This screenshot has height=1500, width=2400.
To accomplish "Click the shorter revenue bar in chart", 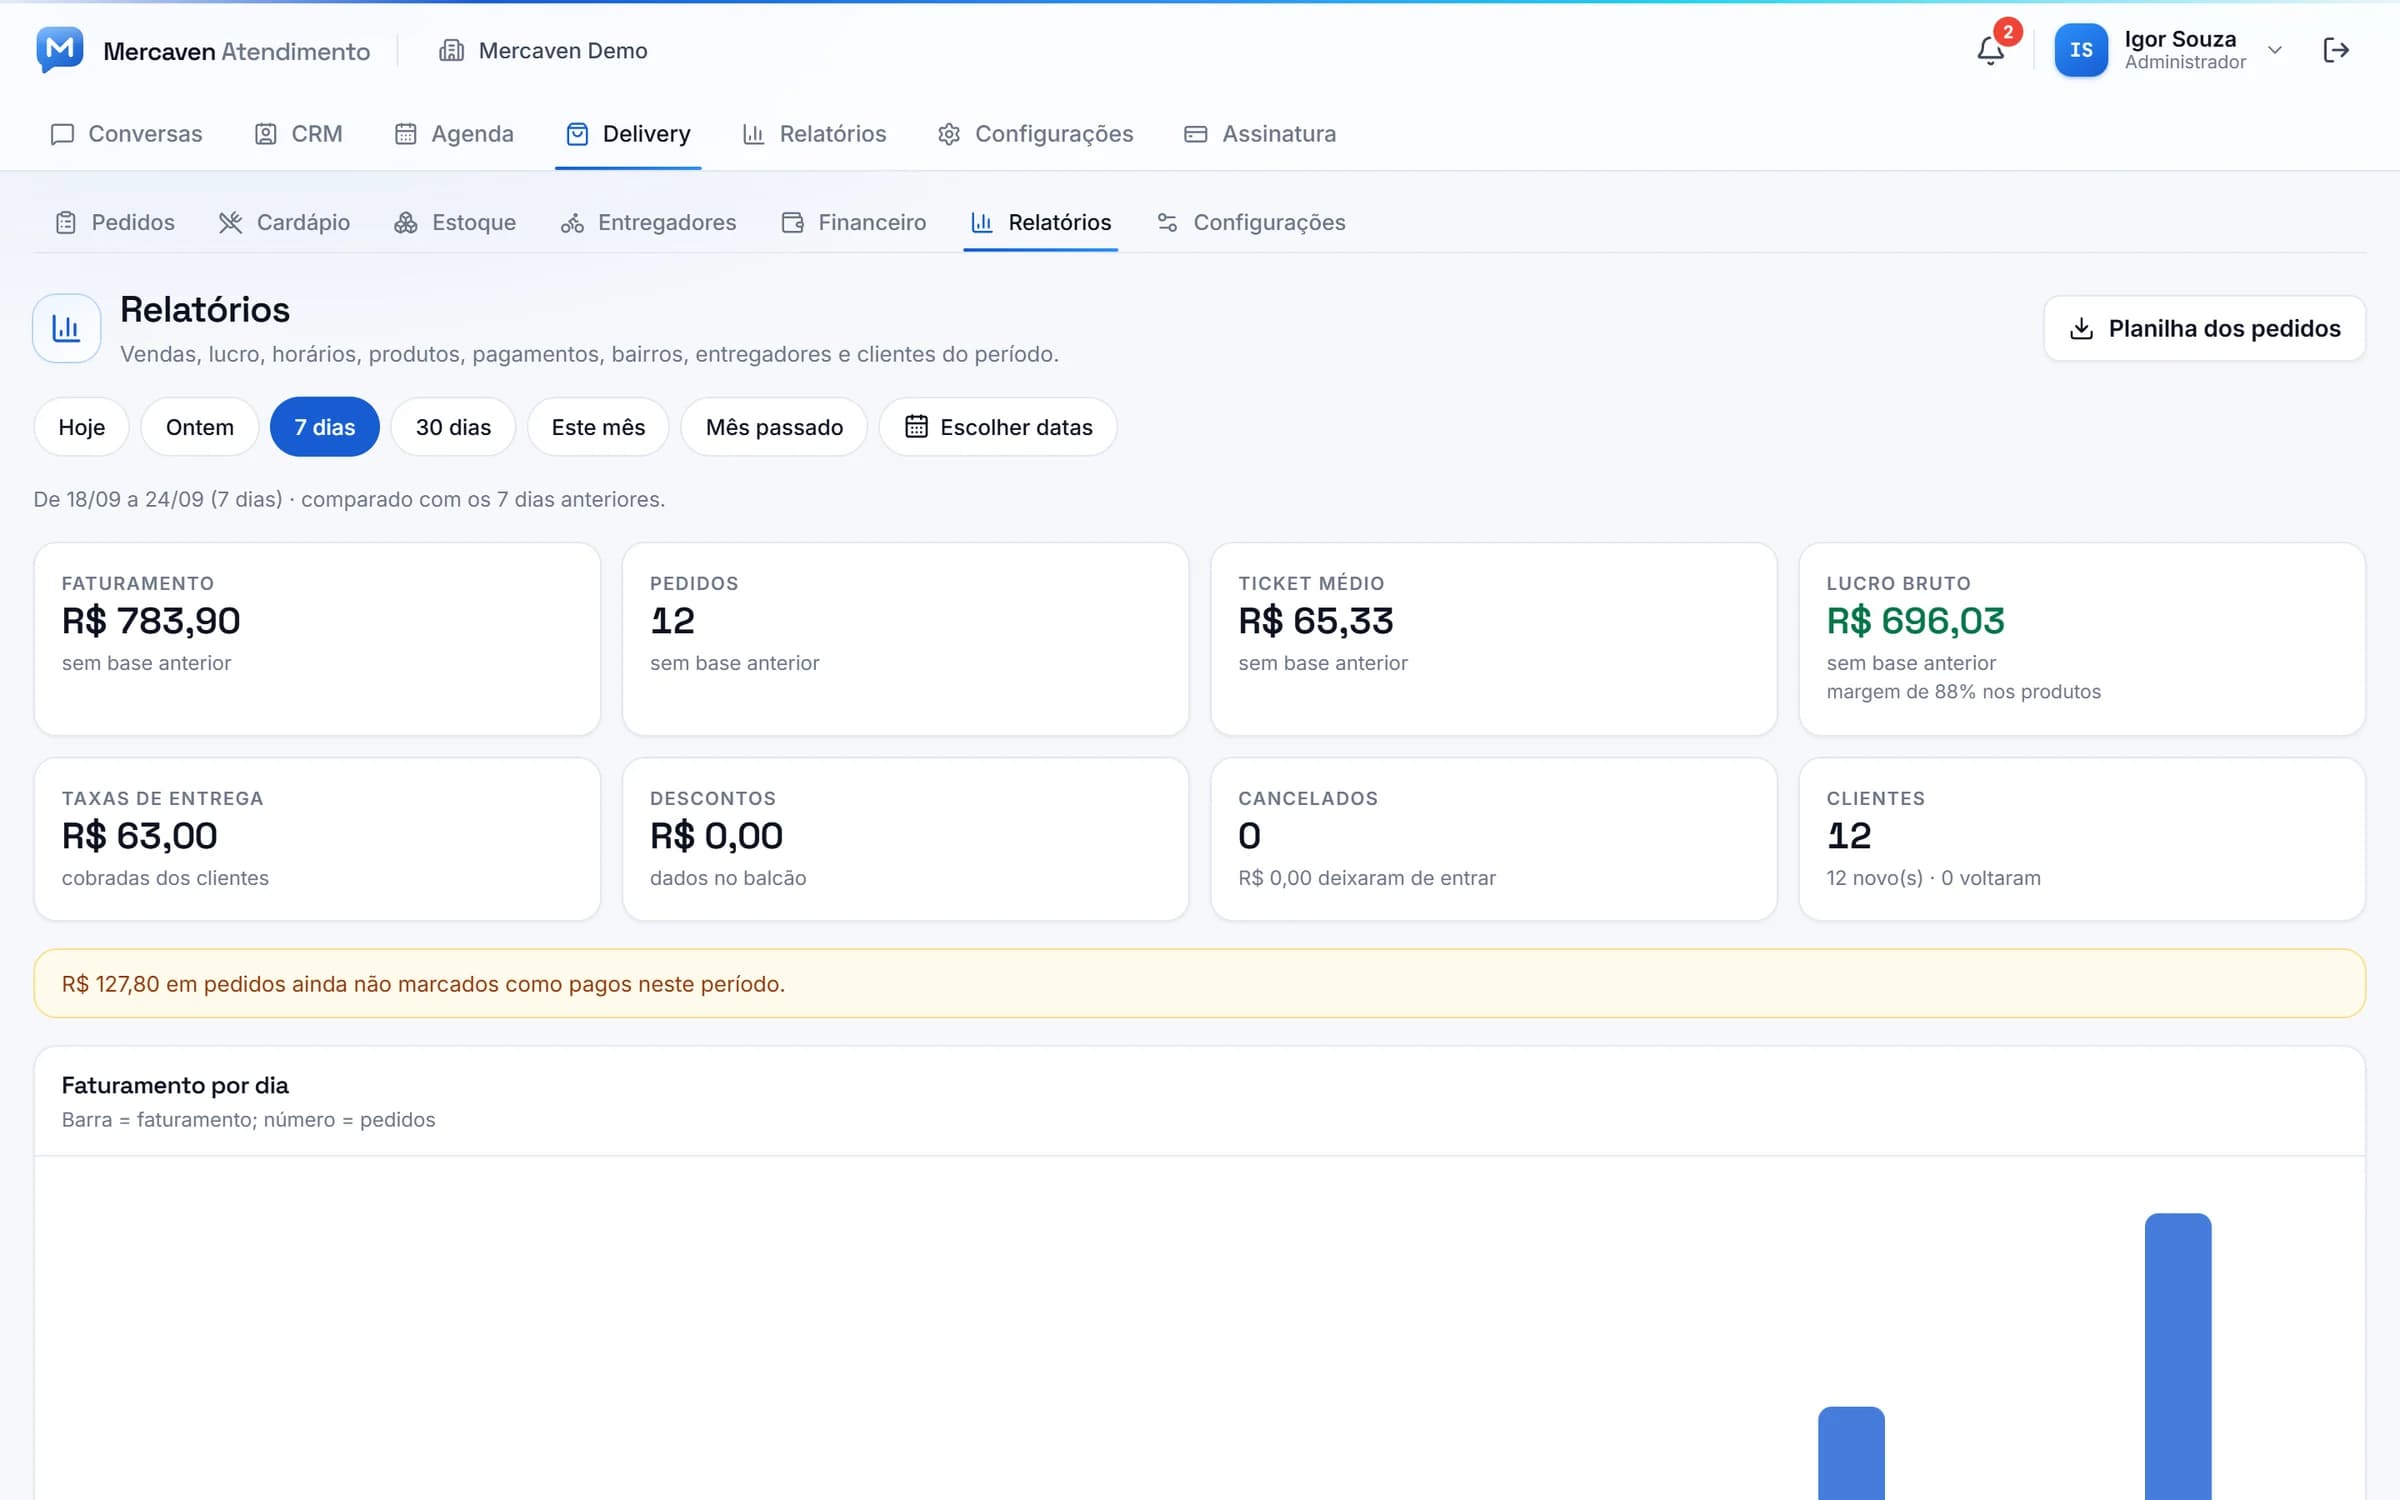I will (x=1851, y=1453).
